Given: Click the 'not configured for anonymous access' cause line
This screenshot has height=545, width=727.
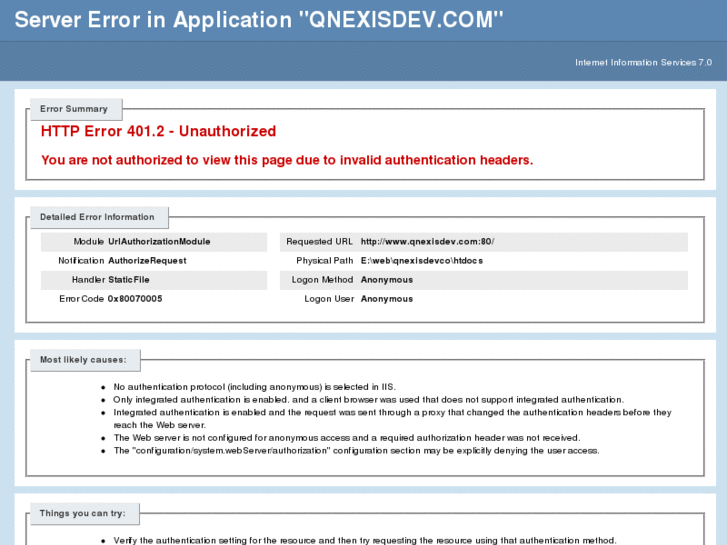Looking at the screenshot, I should point(347,438).
